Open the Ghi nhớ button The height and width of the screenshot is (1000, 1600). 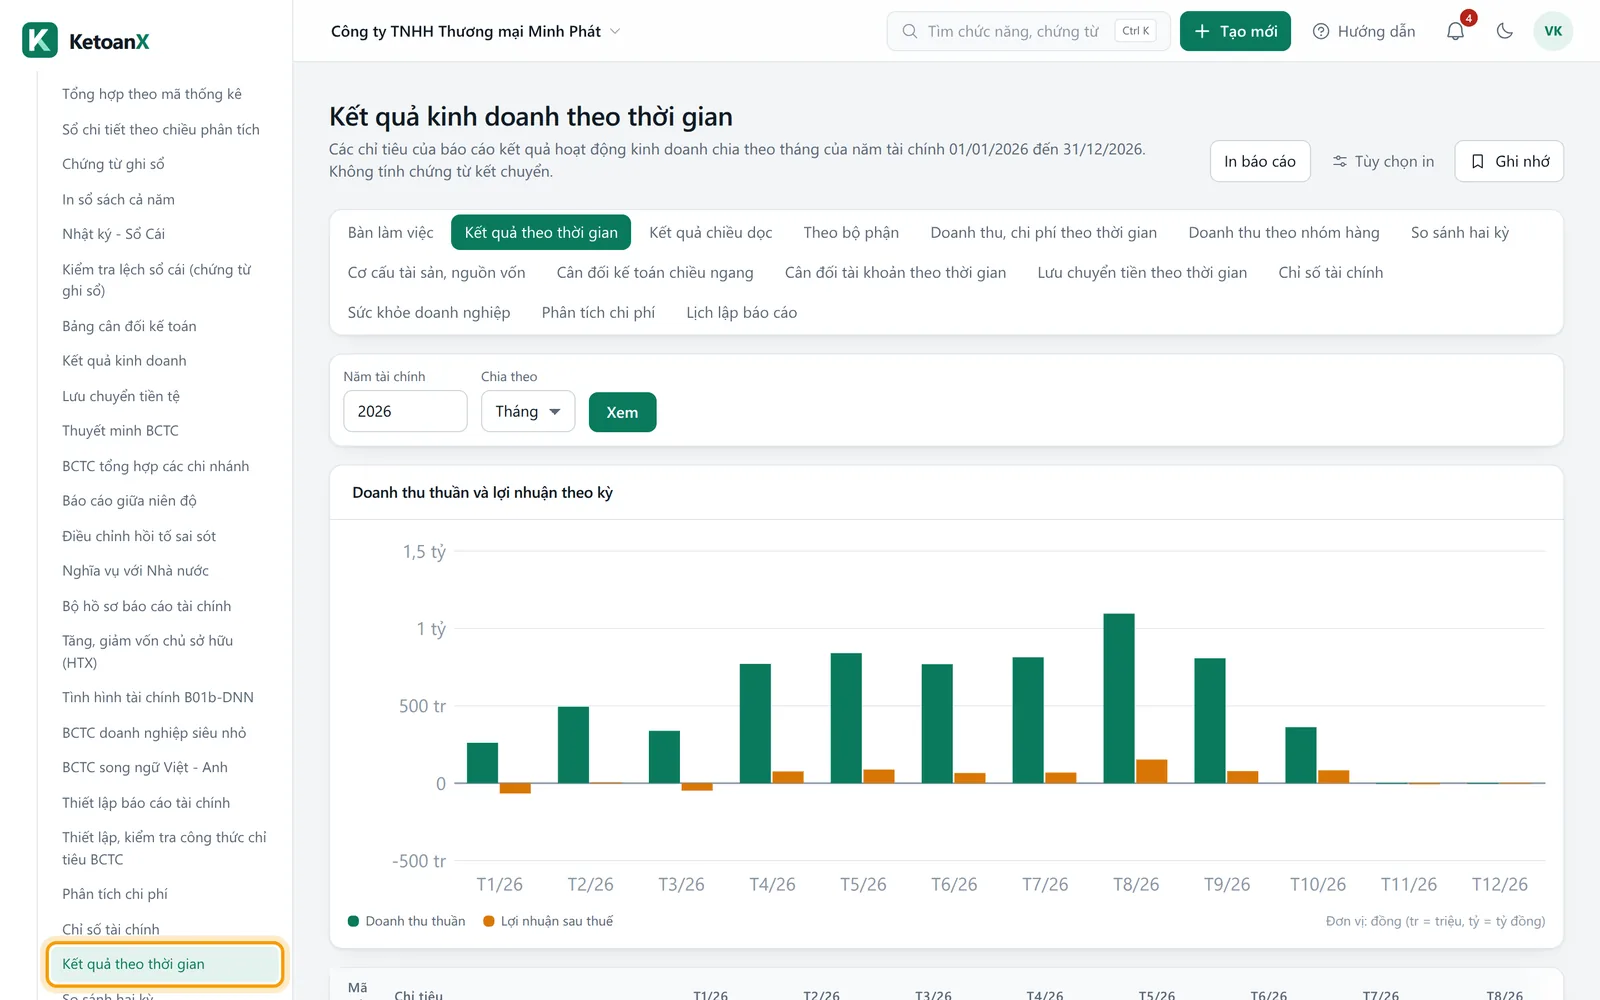pyautogui.click(x=1509, y=161)
